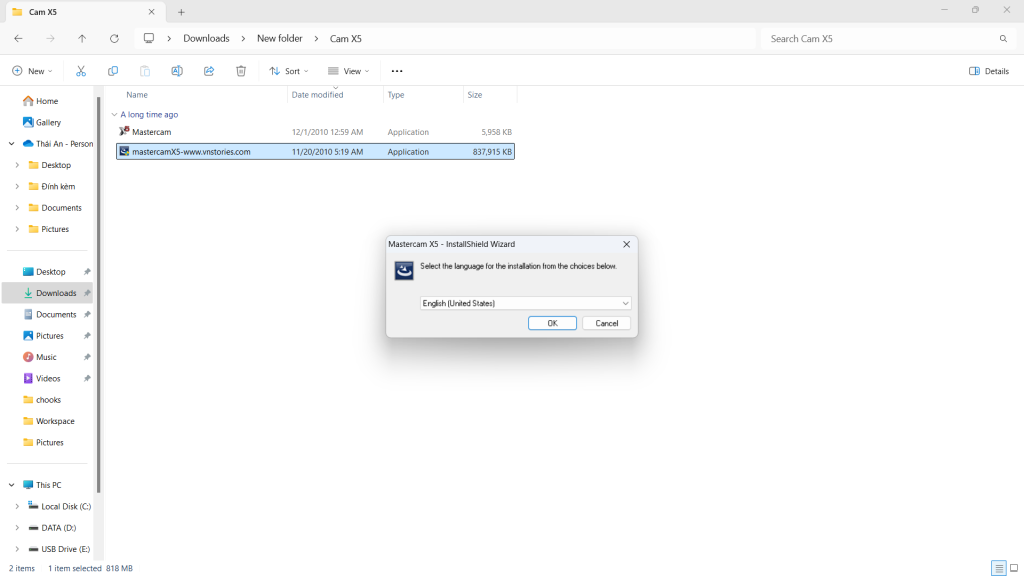Collapse the A long time ago group
1024x576 pixels.
pos(114,114)
